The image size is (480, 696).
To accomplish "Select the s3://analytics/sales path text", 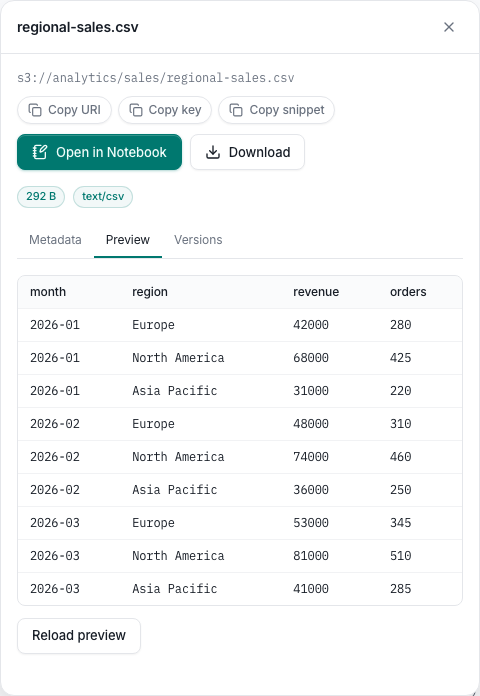I will [156, 78].
